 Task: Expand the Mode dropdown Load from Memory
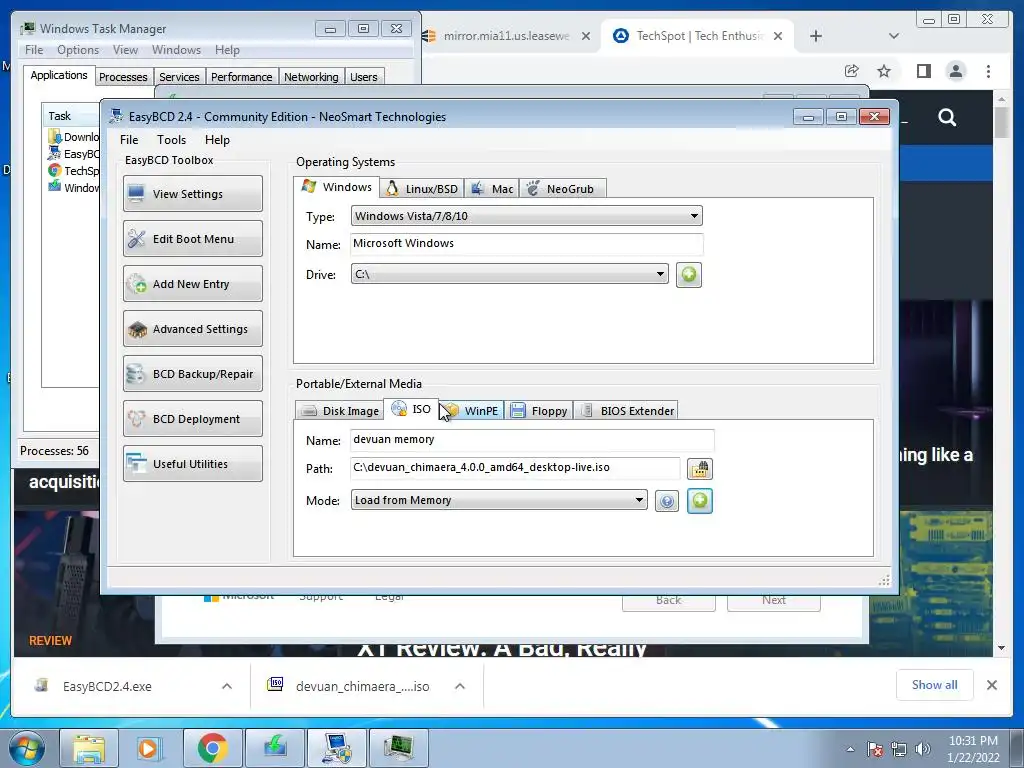pyautogui.click(x=499, y=500)
